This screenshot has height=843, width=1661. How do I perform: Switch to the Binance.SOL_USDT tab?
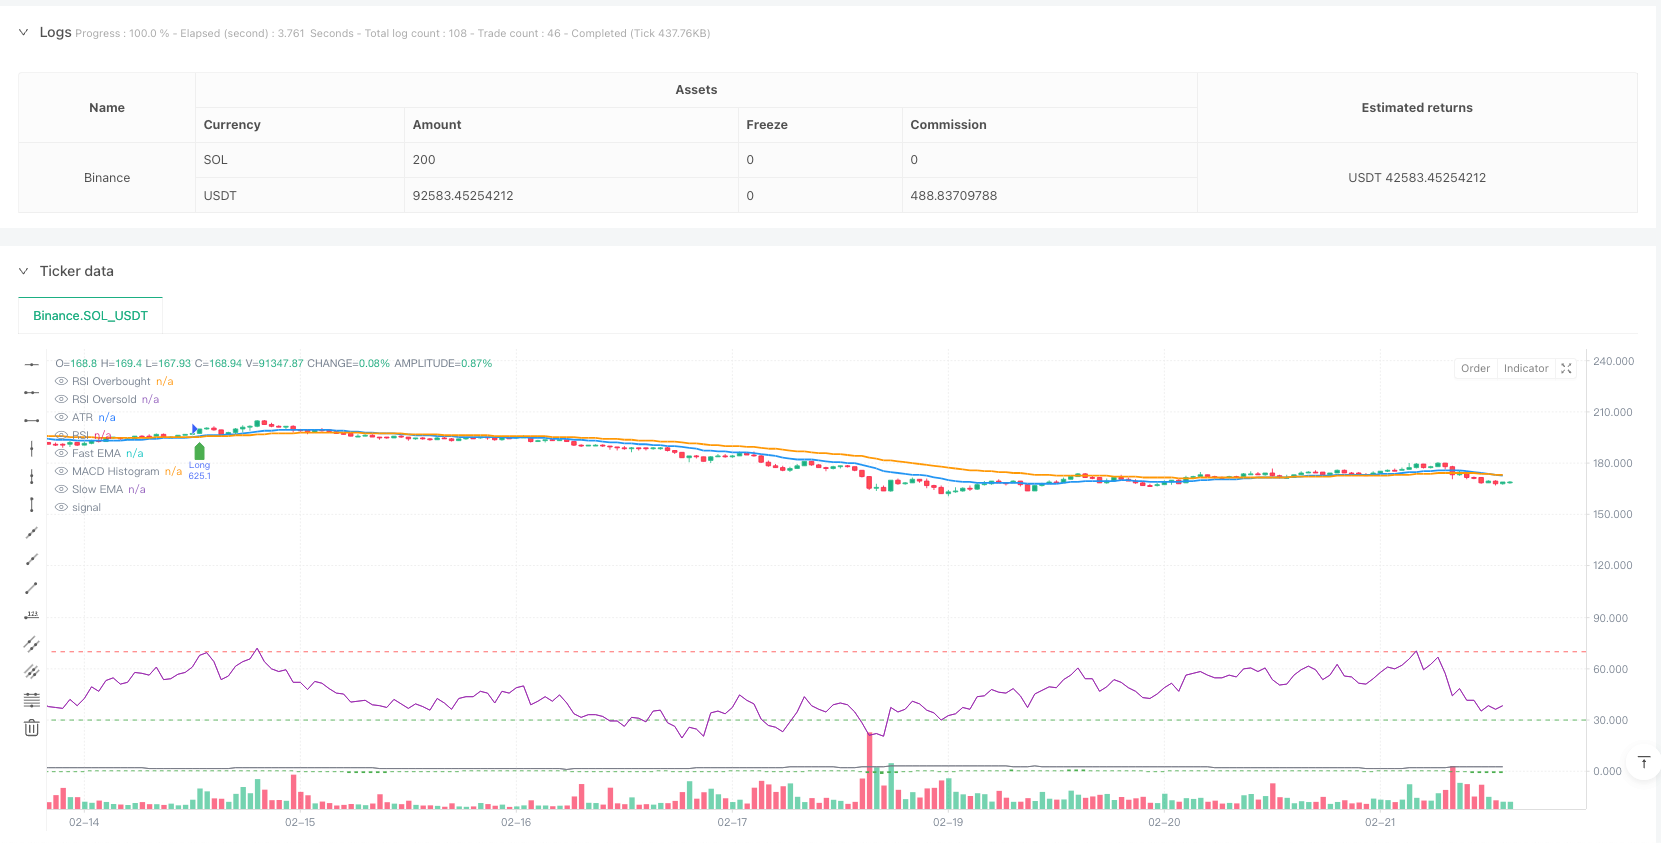click(x=90, y=315)
